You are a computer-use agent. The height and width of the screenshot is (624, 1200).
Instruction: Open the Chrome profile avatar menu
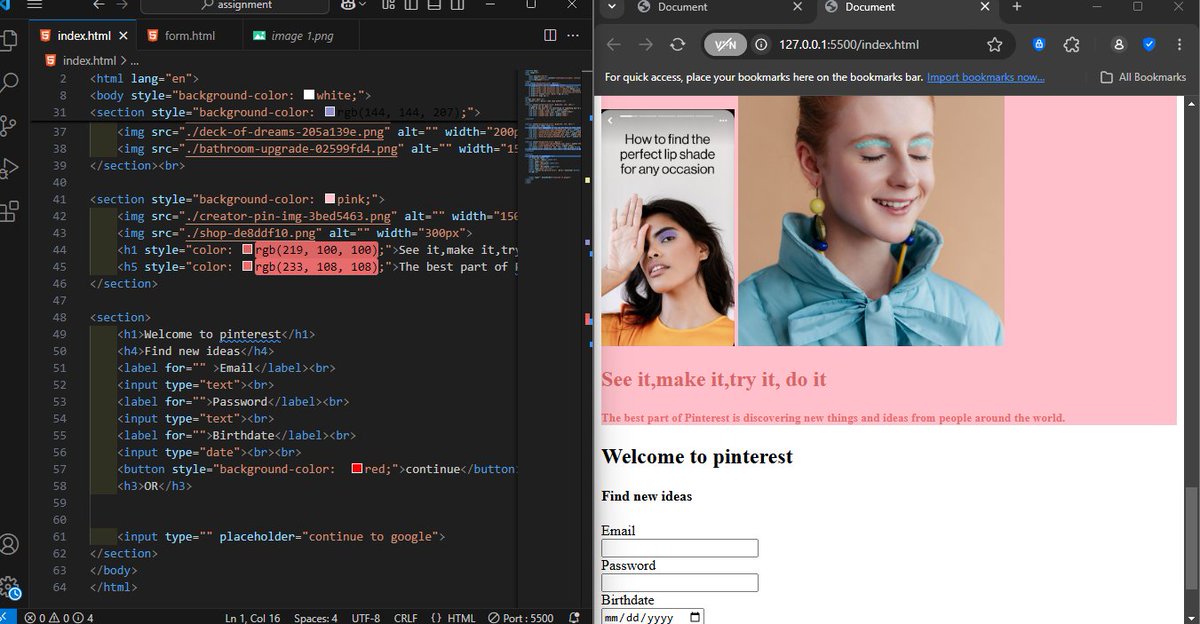tap(1119, 44)
